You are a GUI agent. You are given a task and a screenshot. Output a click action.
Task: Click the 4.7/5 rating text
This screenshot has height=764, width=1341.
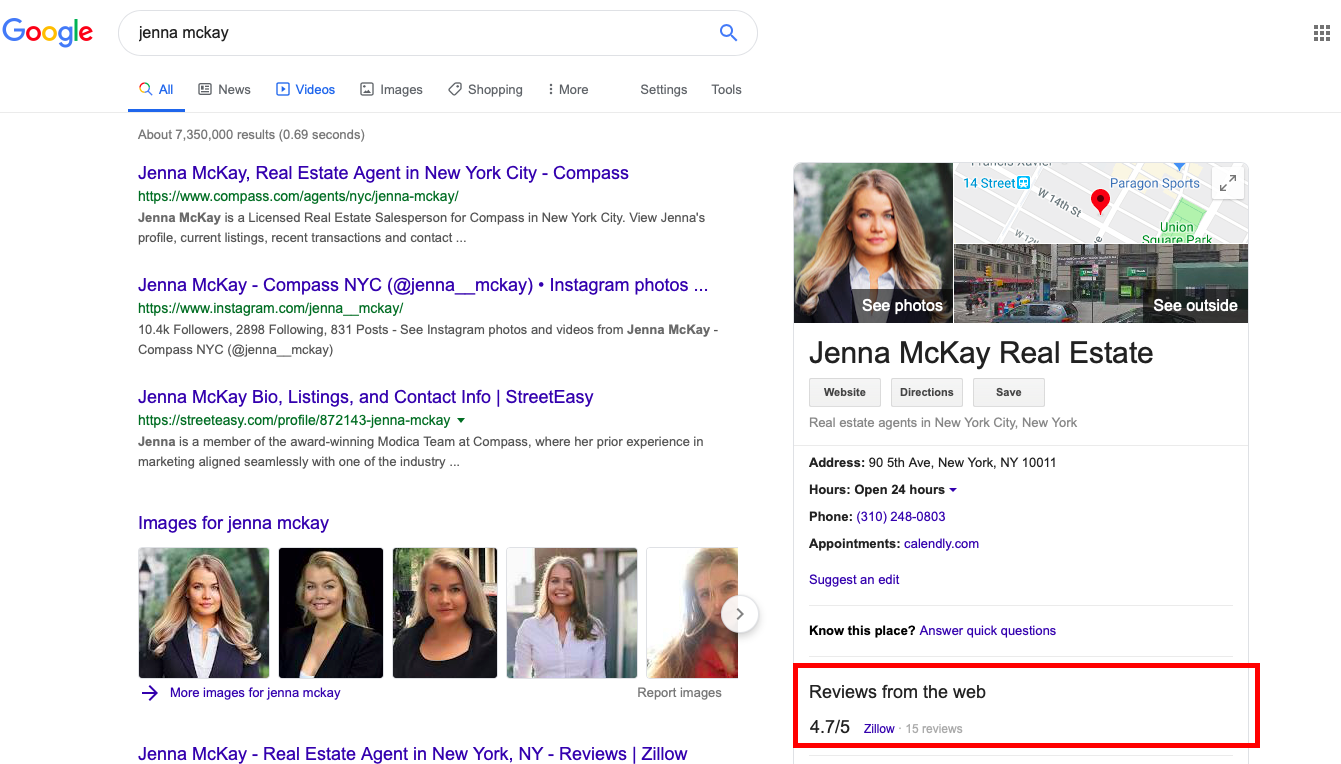829,728
